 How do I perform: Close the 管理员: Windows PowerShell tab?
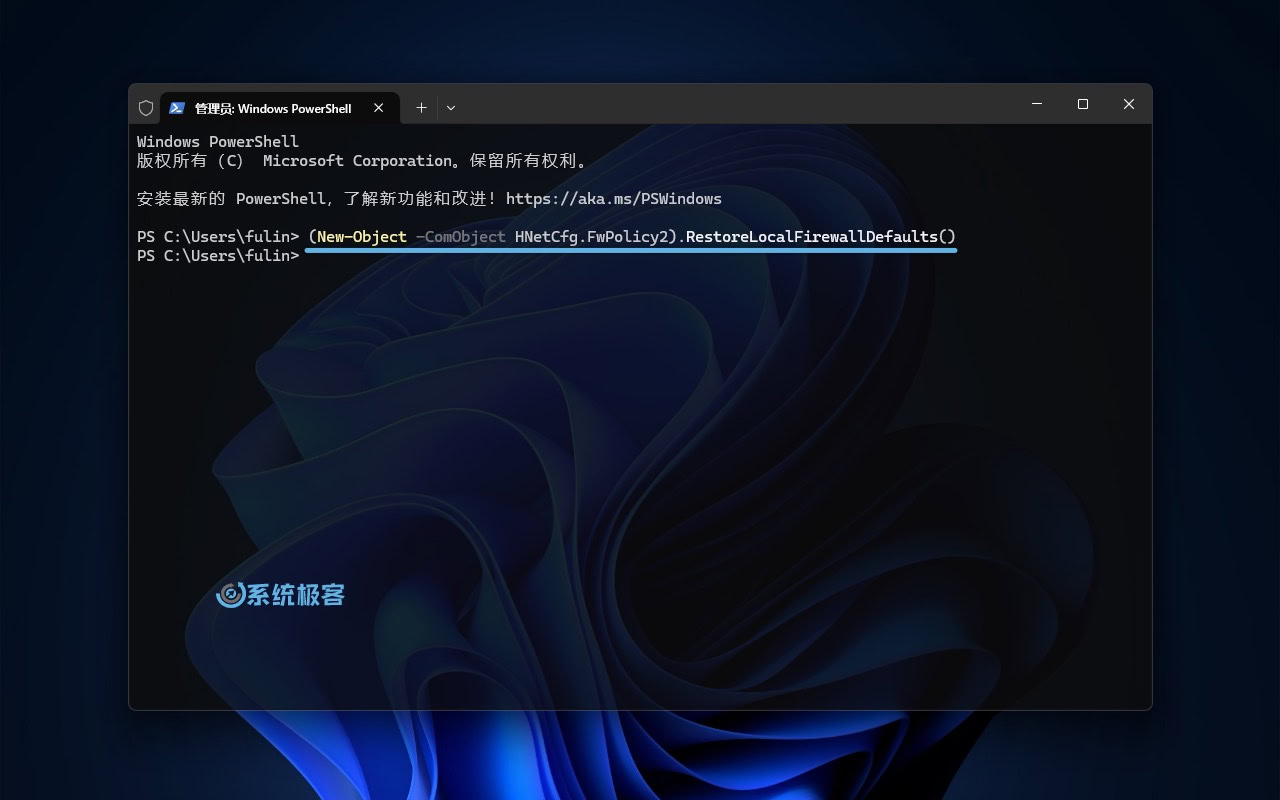pyautogui.click(x=378, y=107)
